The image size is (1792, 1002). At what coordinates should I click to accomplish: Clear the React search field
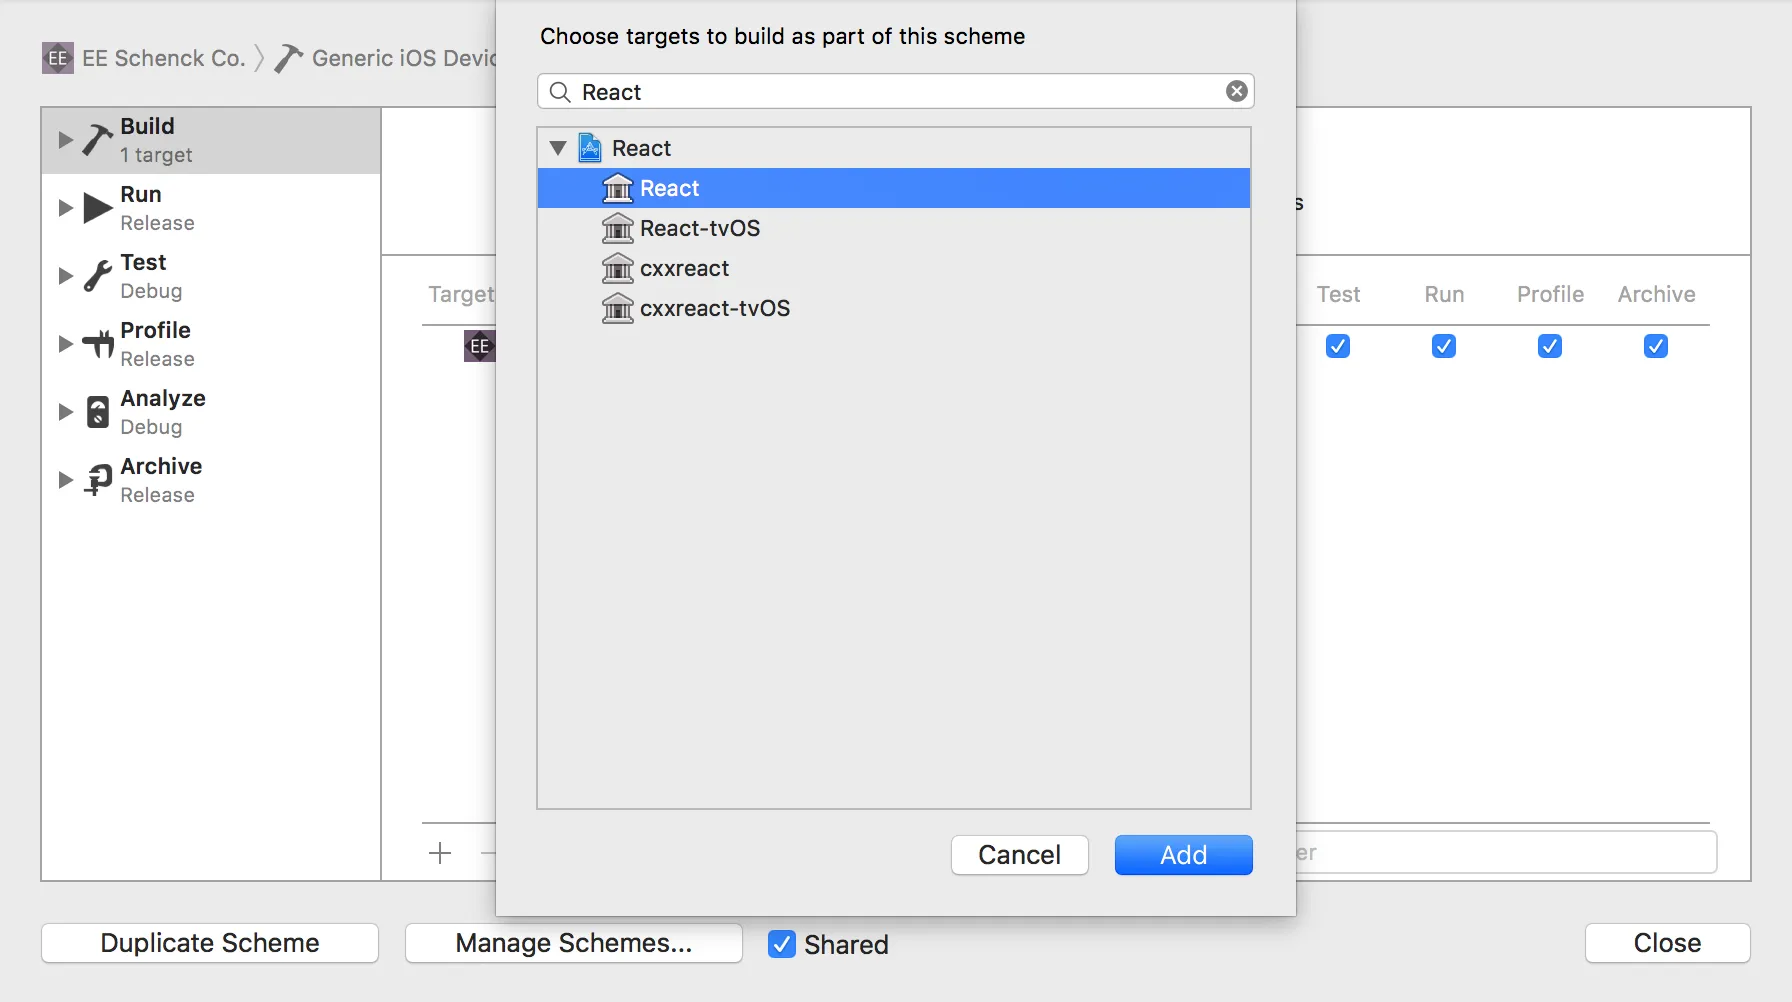pyautogui.click(x=1237, y=91)
